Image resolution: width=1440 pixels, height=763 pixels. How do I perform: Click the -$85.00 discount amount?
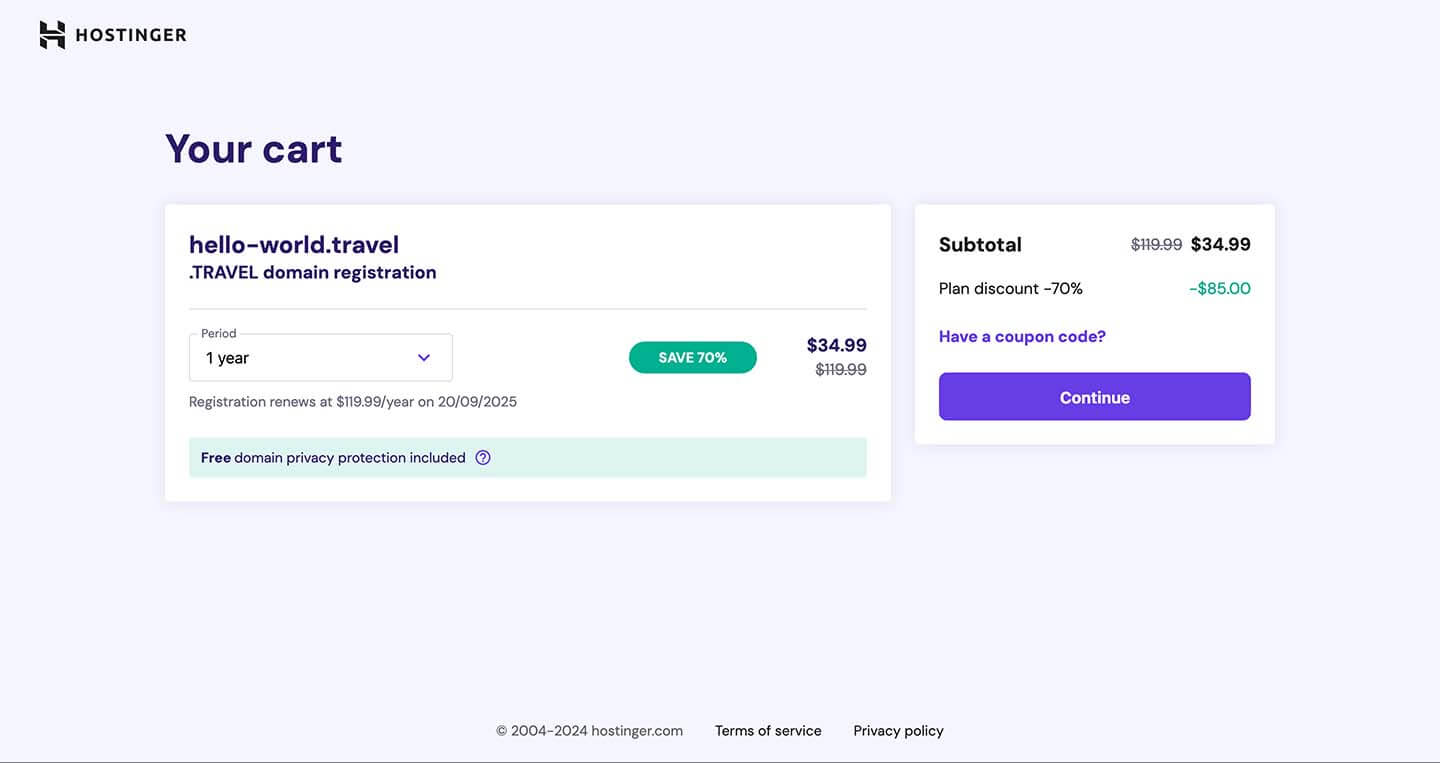pos(1220,289)
